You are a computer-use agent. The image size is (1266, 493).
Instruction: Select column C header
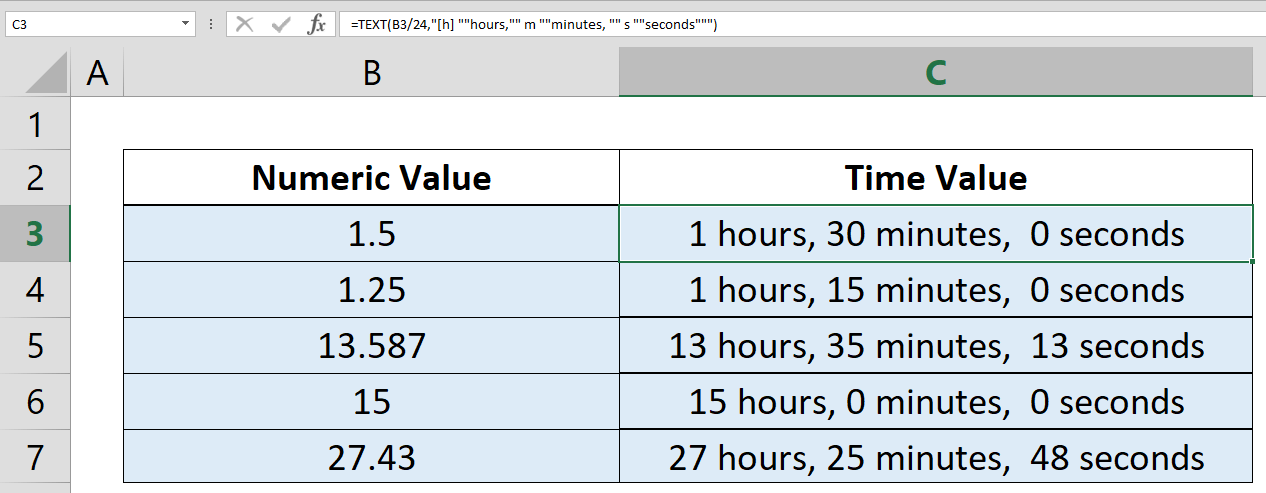(x=936, y=72)
